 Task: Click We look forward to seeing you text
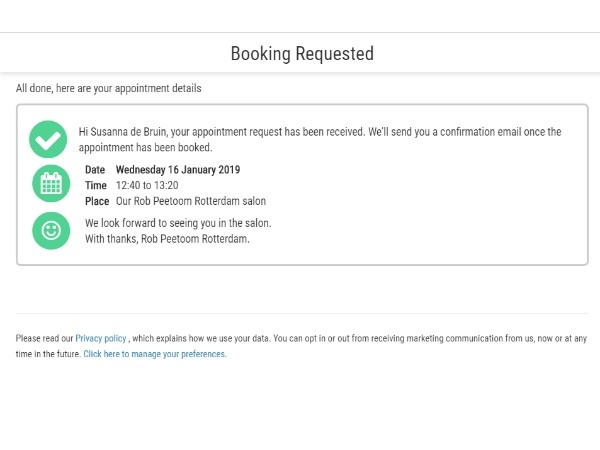pos(178,223)
